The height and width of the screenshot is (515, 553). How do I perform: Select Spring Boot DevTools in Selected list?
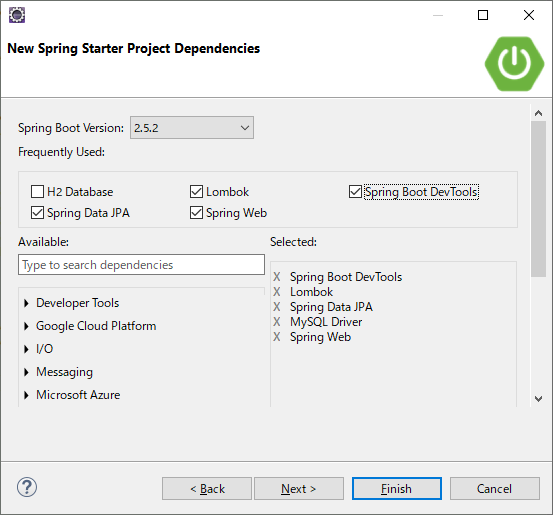point(346,277)
